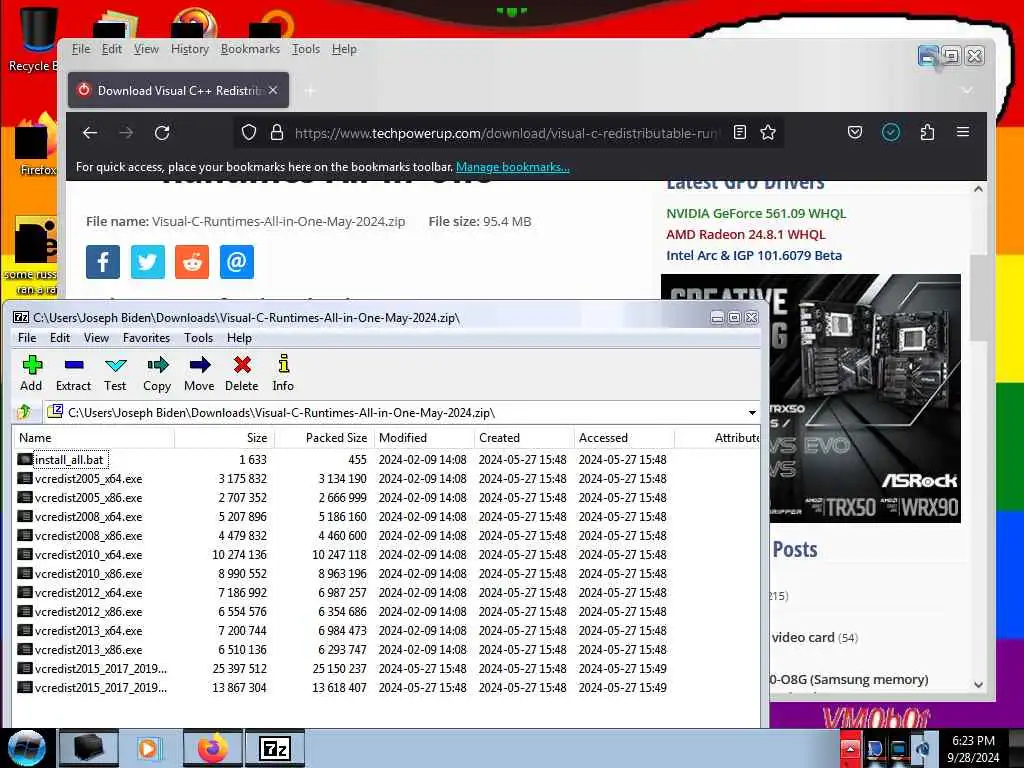Viewport: 1024px width, 768px height.
Task: Open Firefox tracking protection shield
Action: tap(249, 133)
